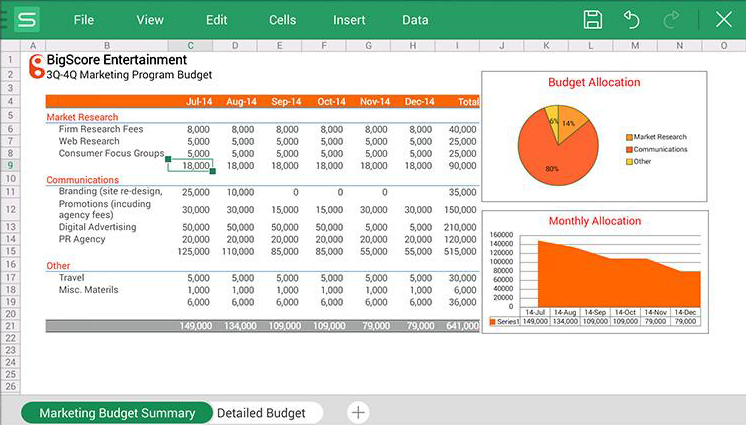Image resolution: width=746 pixels, height=425 pixels.
Task: Open the Edit menu
Action: (216, 20)
